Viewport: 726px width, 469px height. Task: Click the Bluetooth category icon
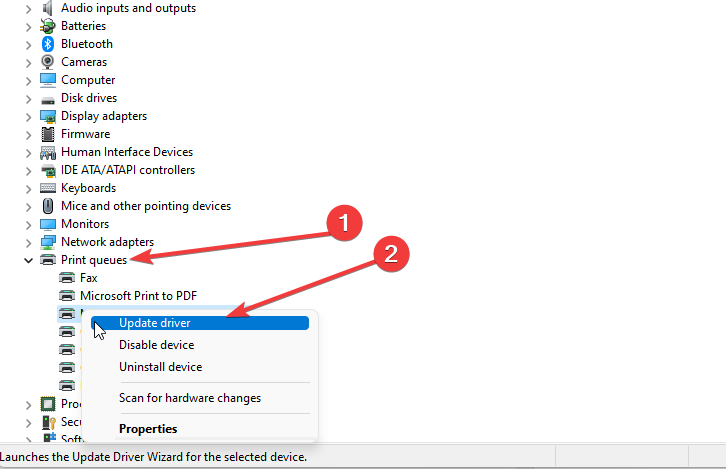[x=48, y=44]
